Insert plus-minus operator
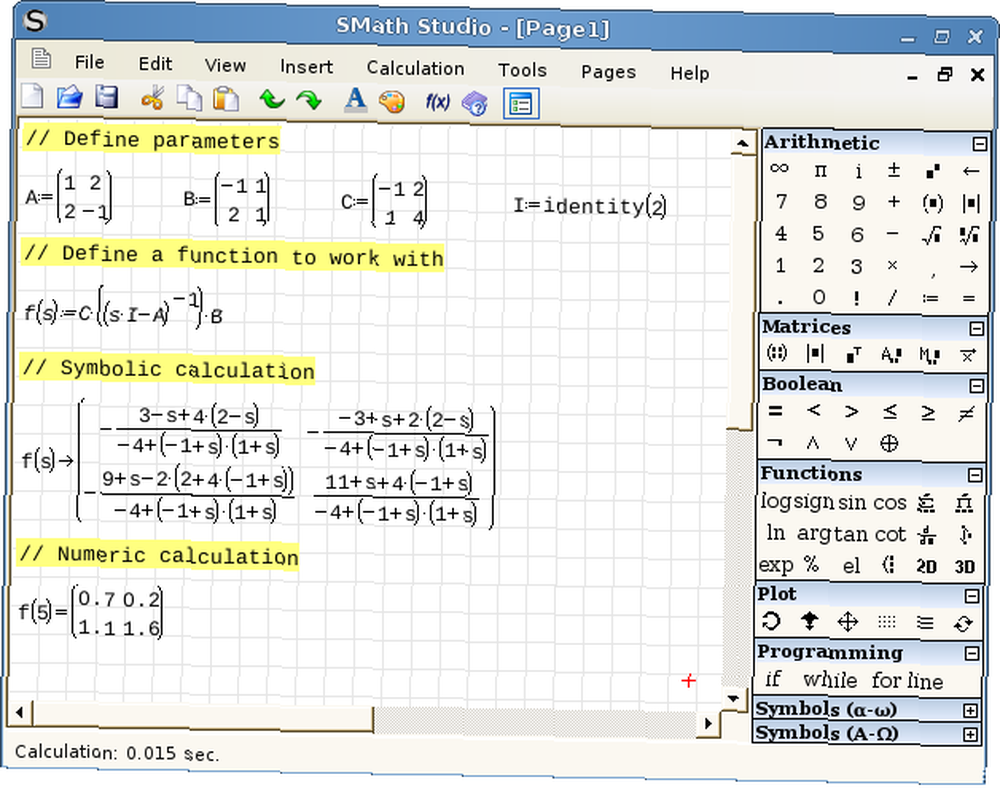 (x=894, y=170)
